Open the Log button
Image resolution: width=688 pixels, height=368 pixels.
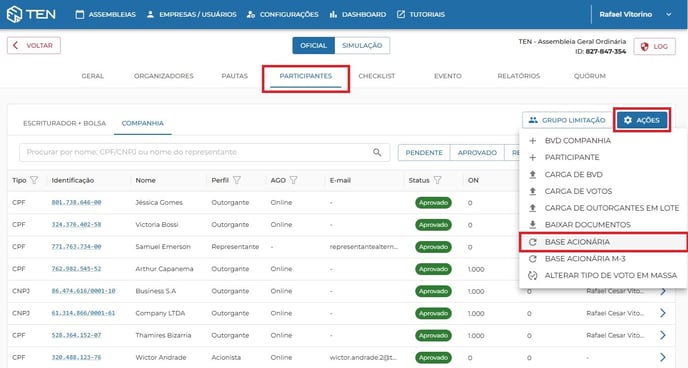pyautogui.click(x=654, y=46)
